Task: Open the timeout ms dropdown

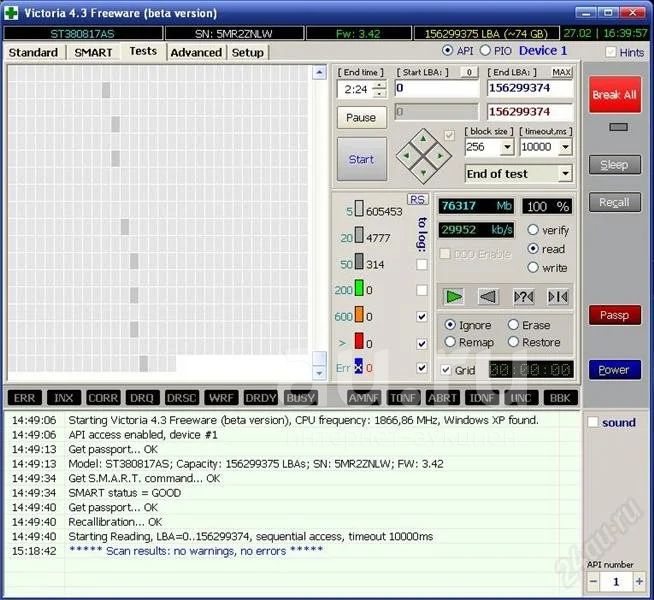Action: coord(565,147)
